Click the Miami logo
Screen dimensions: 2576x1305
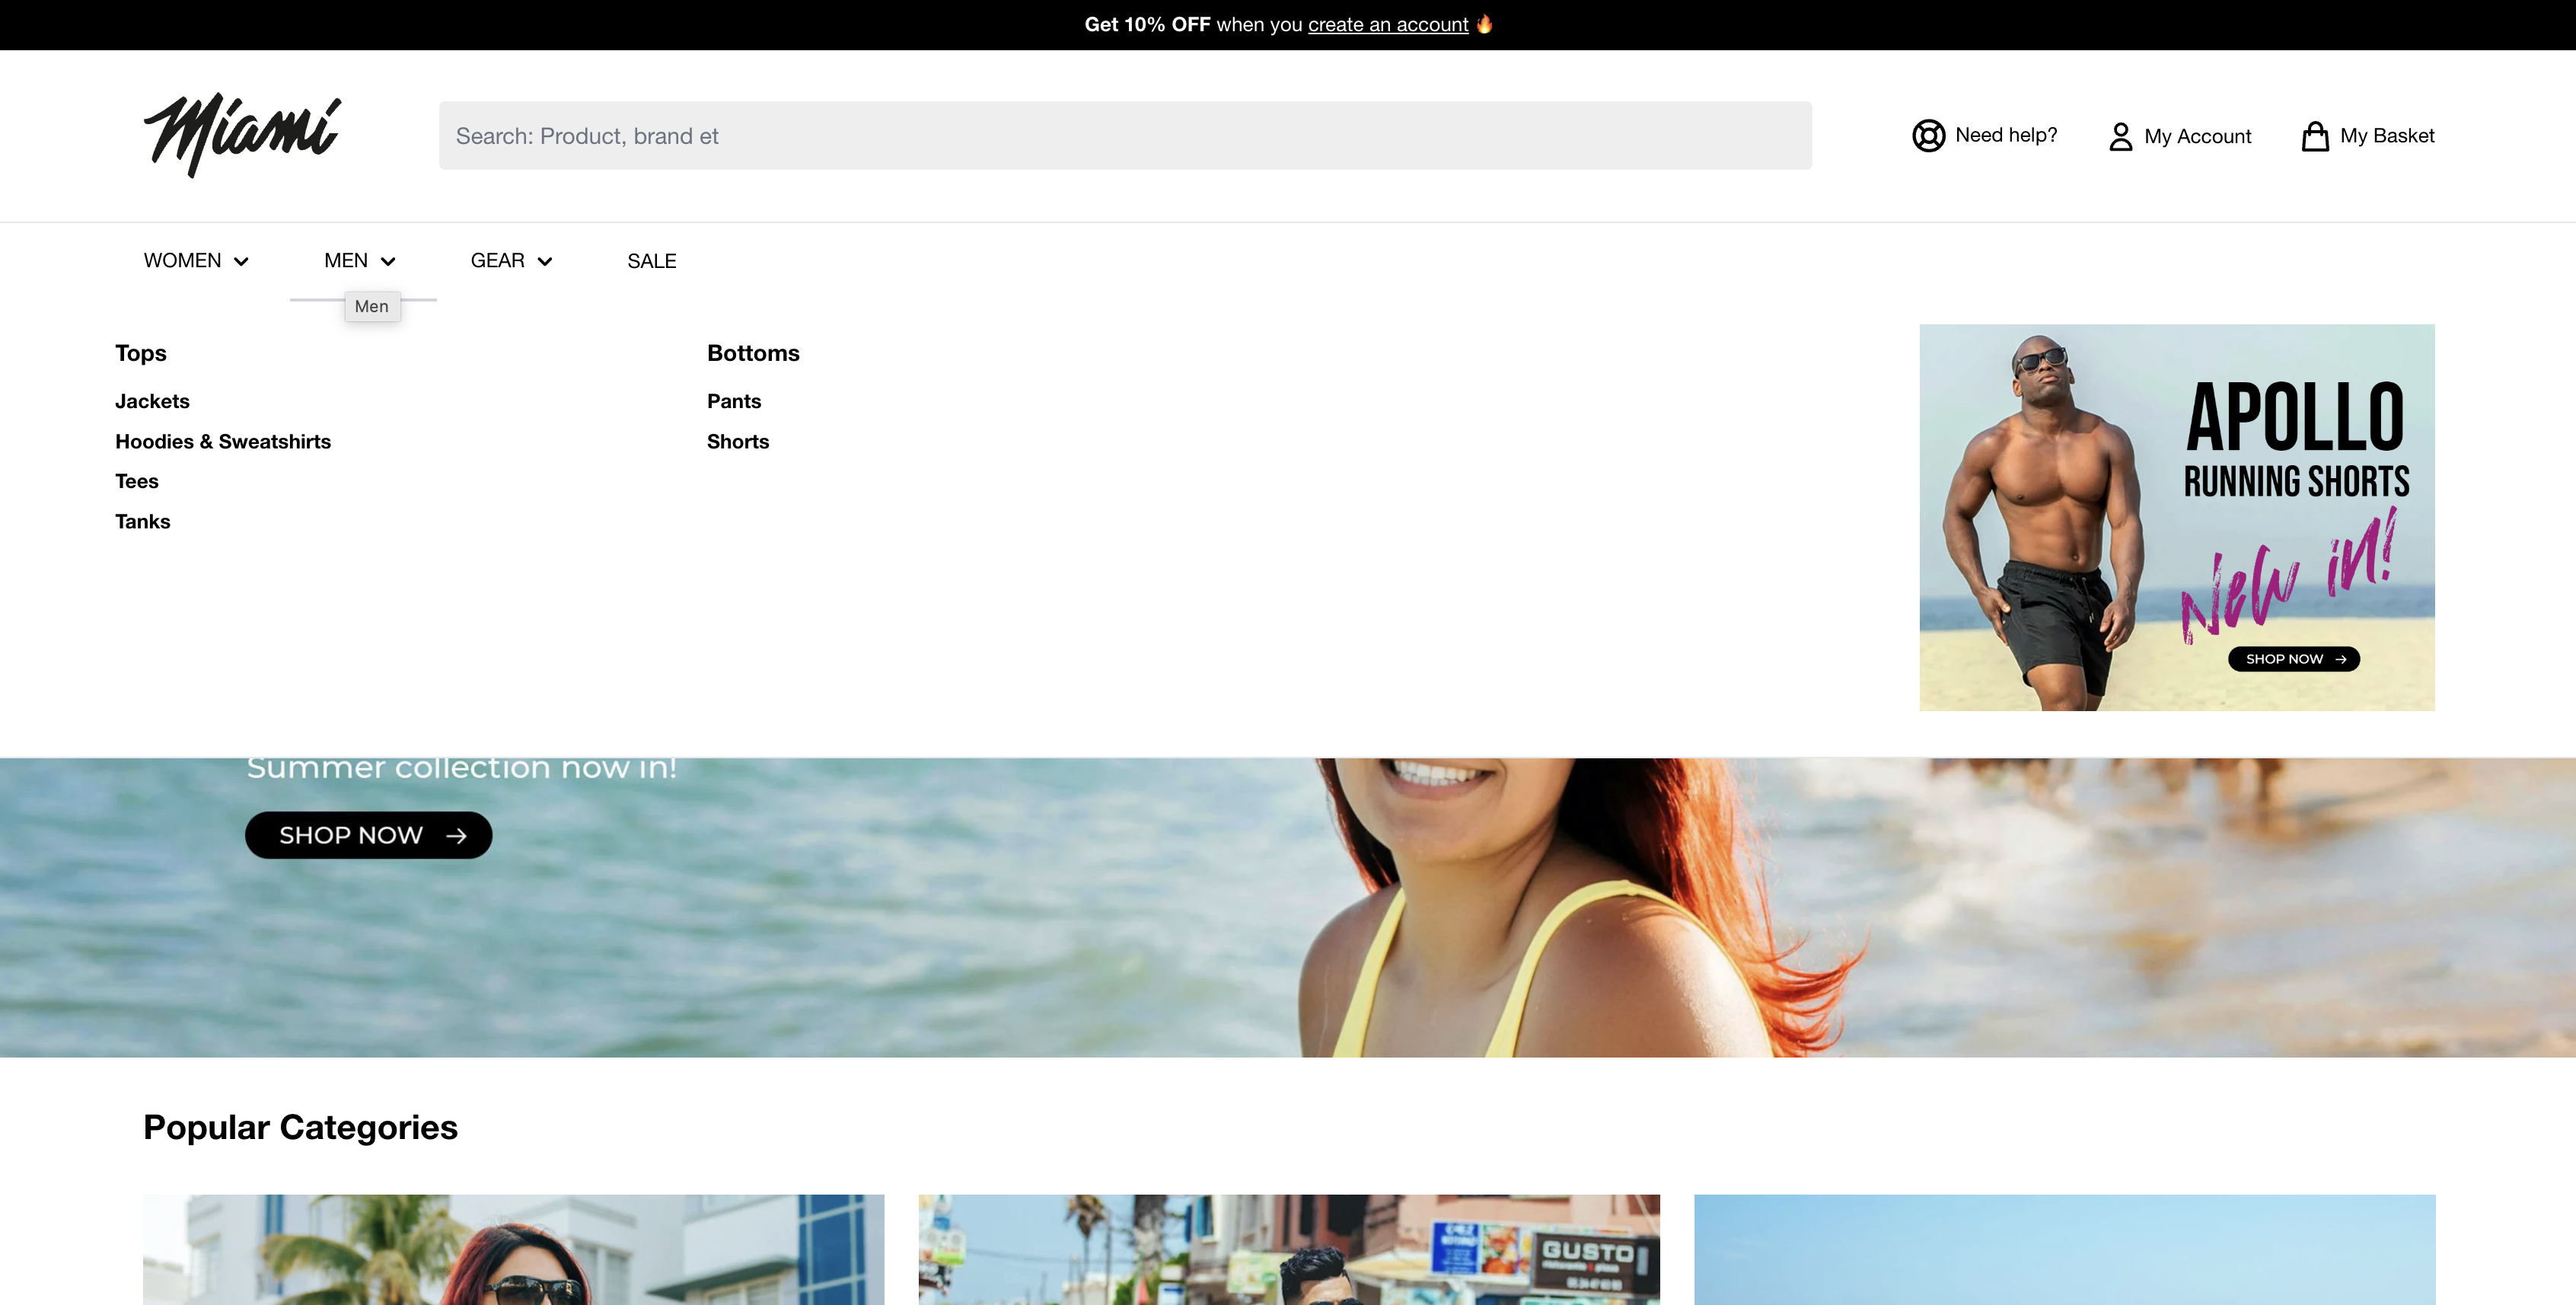click(242, 135)
